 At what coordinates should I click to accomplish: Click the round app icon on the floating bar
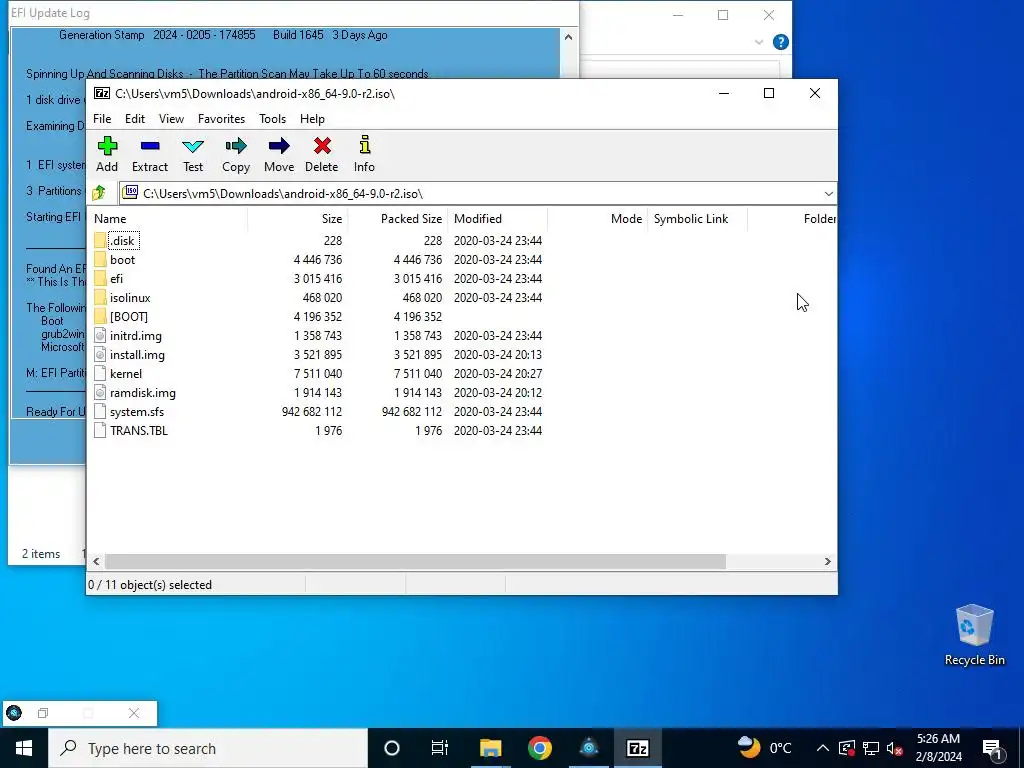[14, 713]
